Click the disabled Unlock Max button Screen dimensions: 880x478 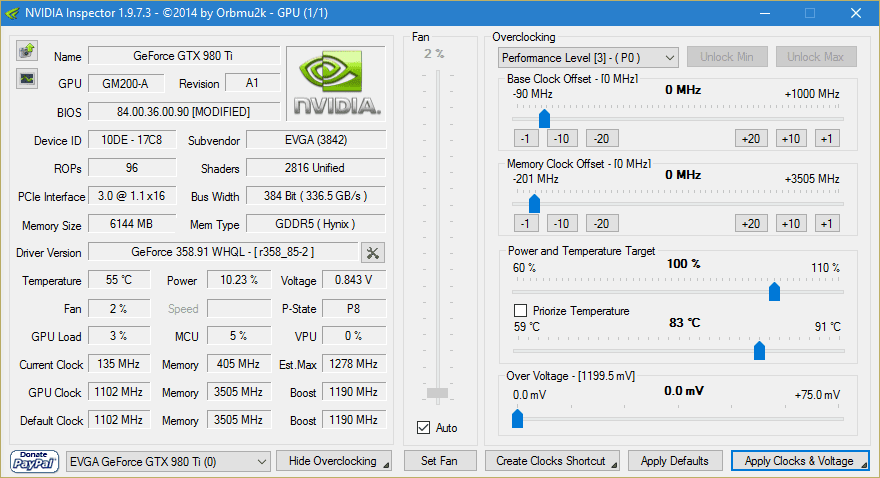pyautogui.click(x=815, y=57)
